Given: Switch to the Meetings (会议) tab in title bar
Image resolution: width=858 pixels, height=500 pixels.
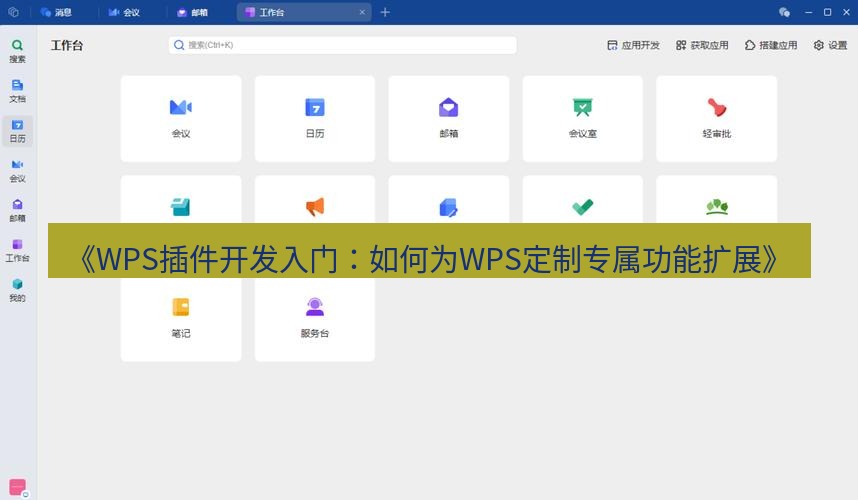Looking at the screenshot, I should tap(124, 12).
